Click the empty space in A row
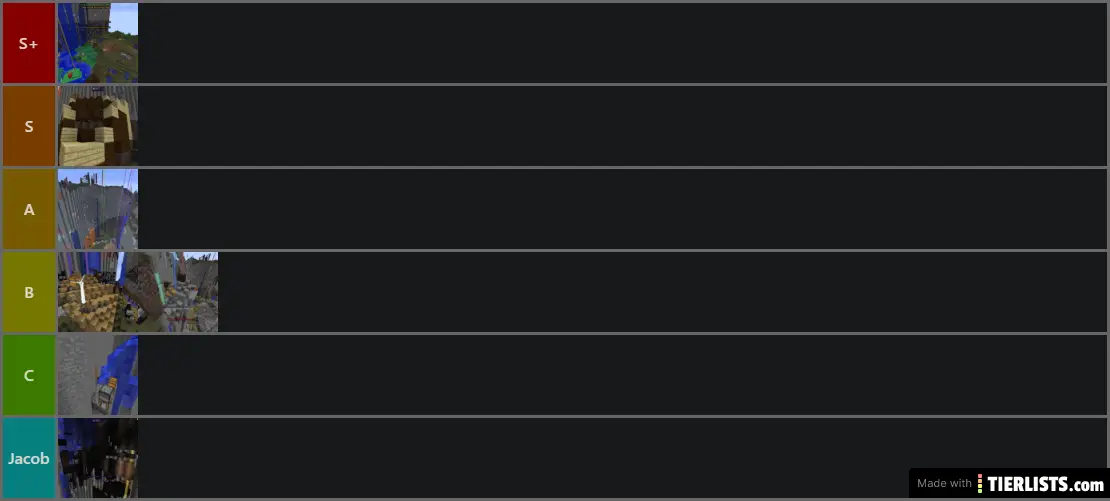Image resolution: width=1110 pixels, height=501 pixels. (620, 209)
